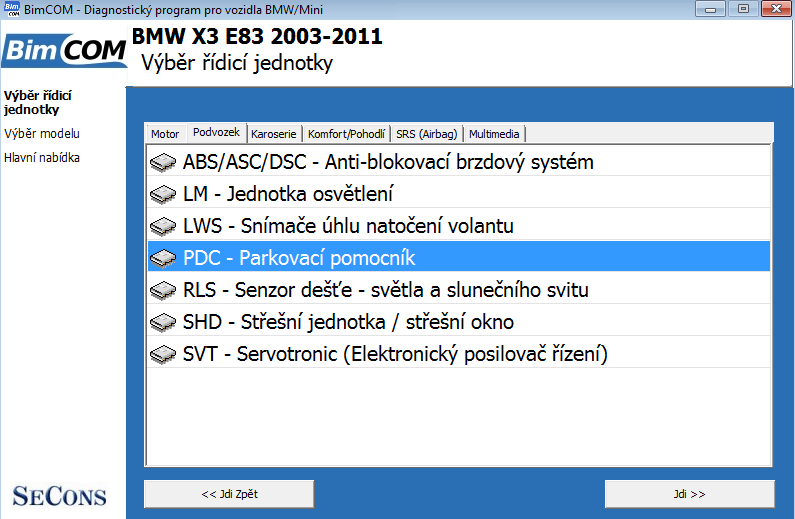795x519 pixels.
Task: Select SVT - Servotronic row
Action: coord(459,354)
